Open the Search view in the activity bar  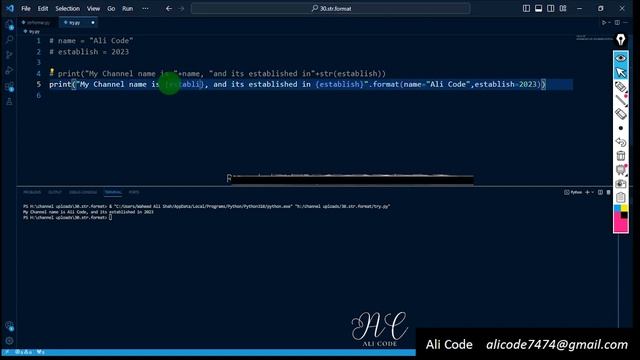(x=9, y=40)
